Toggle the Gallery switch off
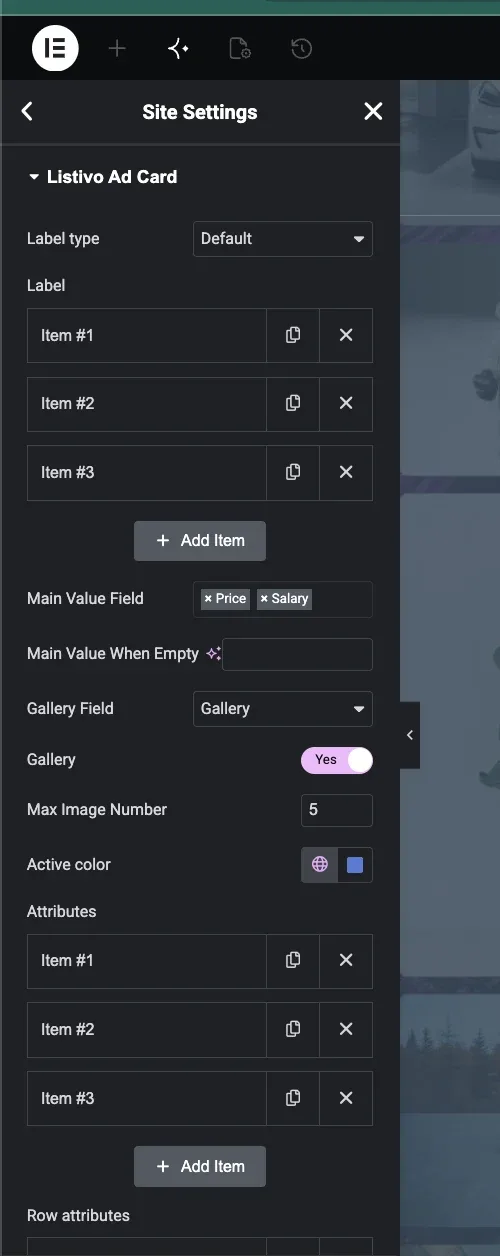This screenshot has width=500, height=1256. coord(337,760)
